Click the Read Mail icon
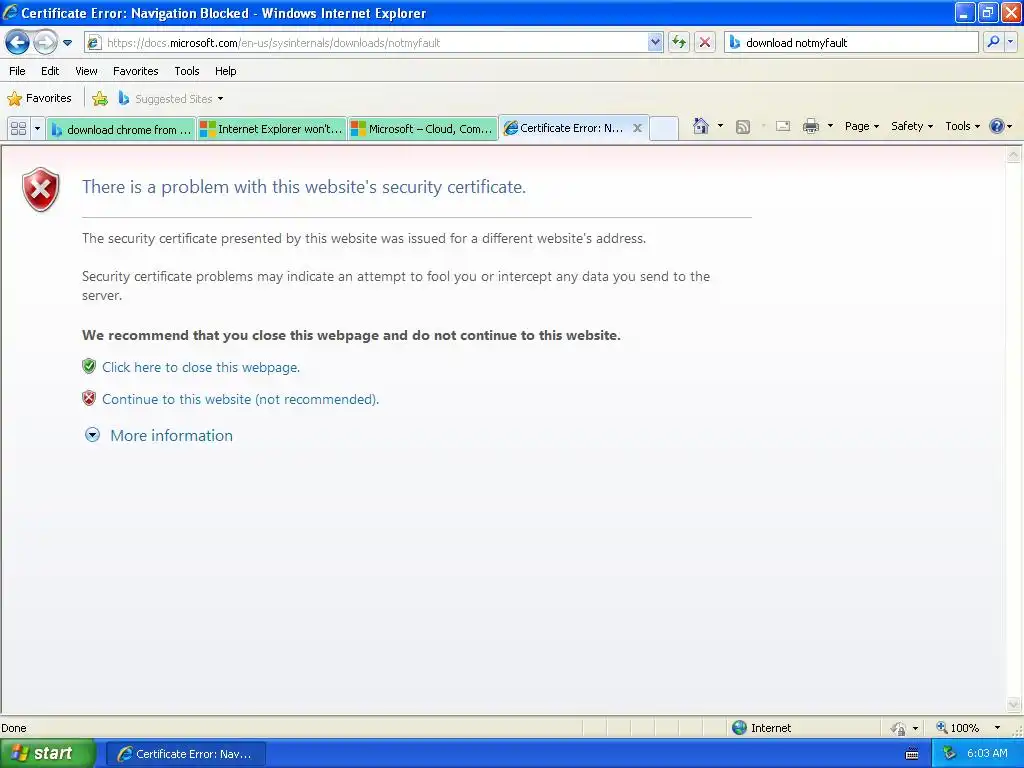This screenshot has width=1024, height=768. click(783, 126)
